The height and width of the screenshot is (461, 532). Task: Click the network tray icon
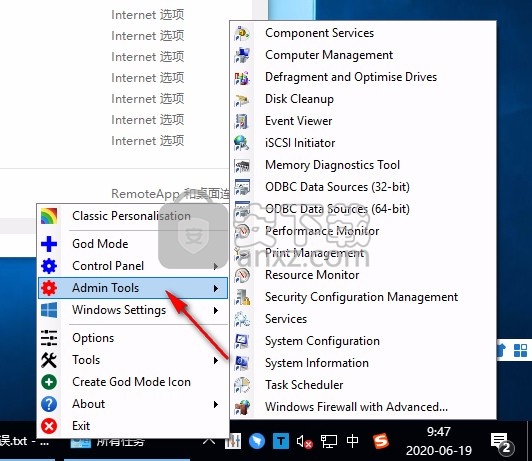coord(329,442)
